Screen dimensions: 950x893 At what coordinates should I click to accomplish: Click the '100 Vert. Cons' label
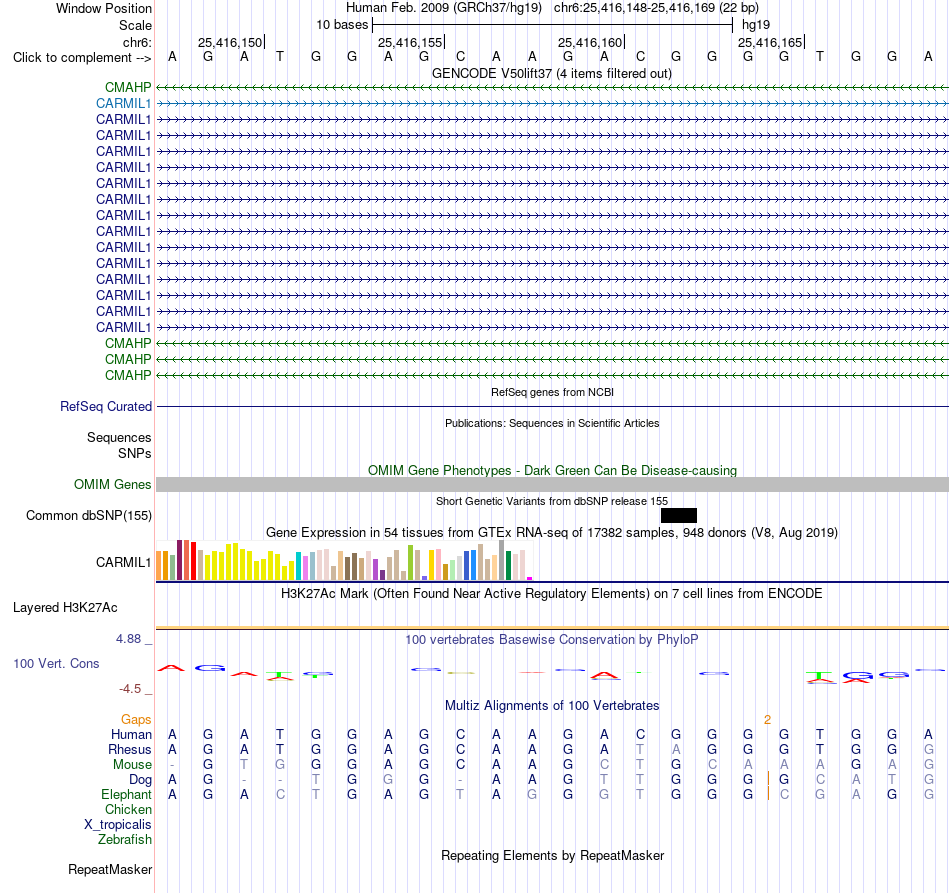coord(56,664)
